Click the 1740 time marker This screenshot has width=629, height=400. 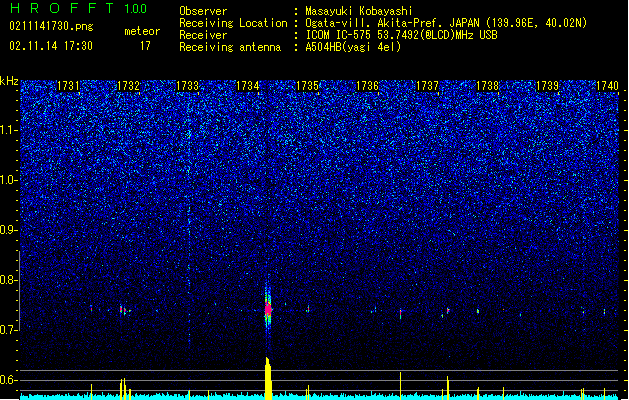(607, 86)
